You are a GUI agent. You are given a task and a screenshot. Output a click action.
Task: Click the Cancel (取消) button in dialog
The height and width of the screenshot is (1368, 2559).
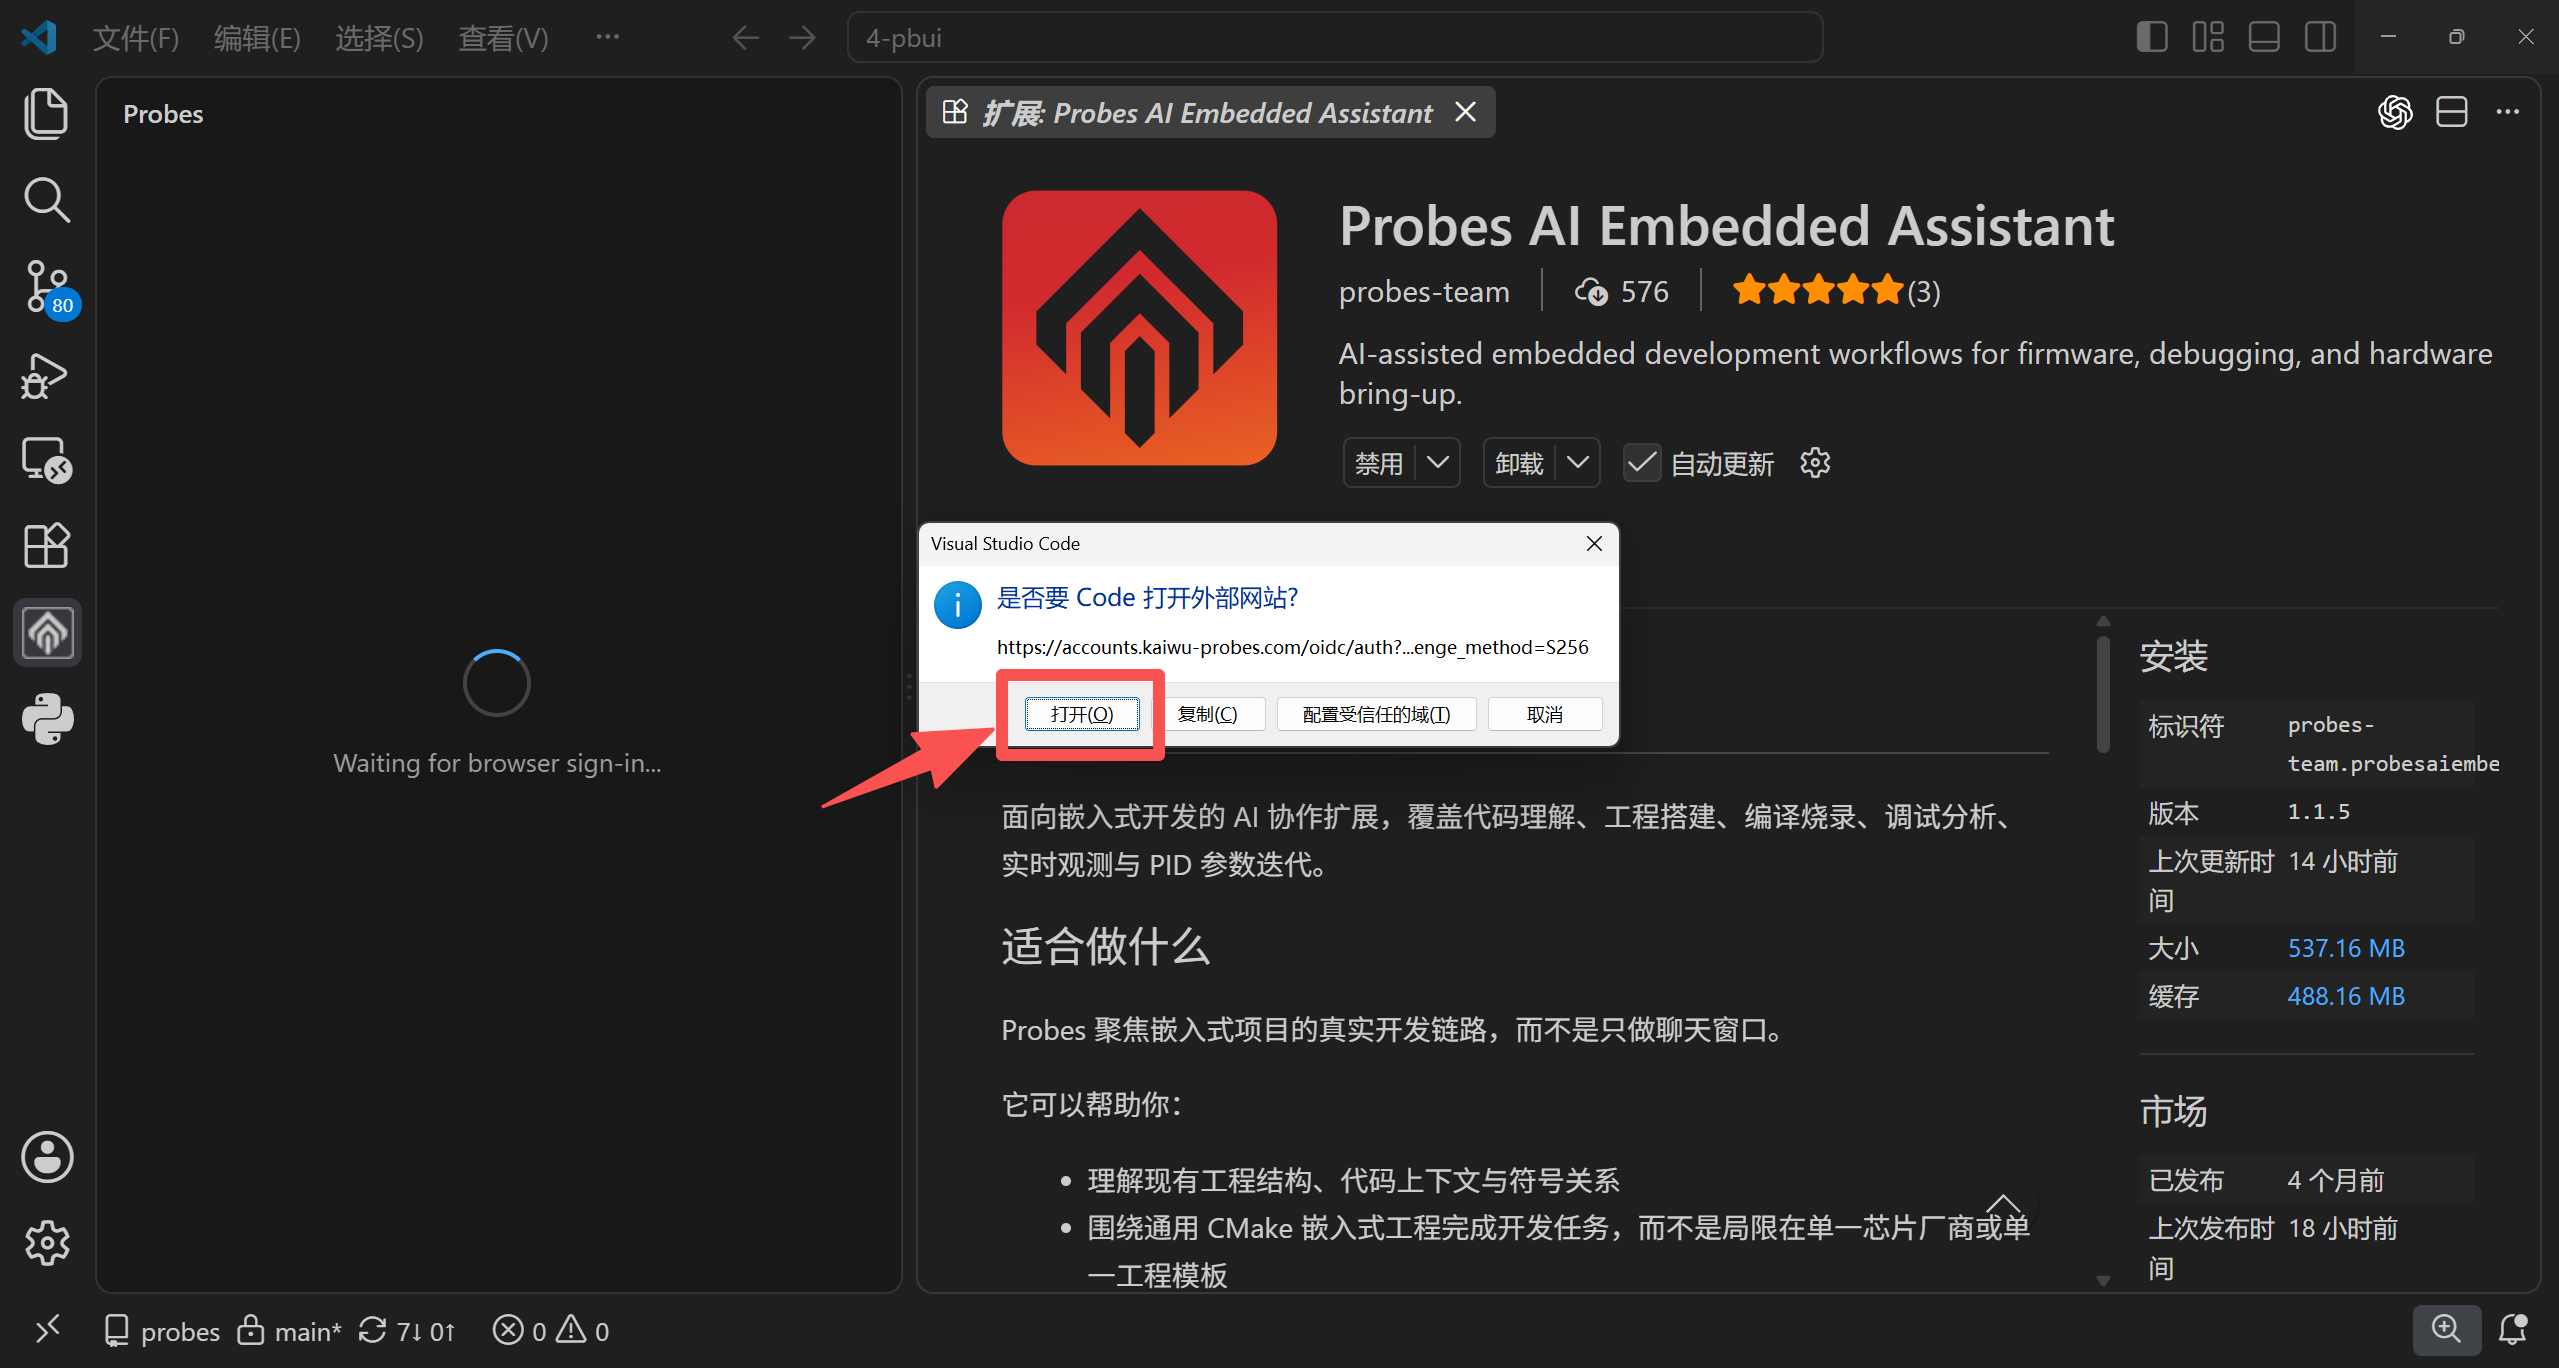pyautogui.click(x=1545, y=714)
